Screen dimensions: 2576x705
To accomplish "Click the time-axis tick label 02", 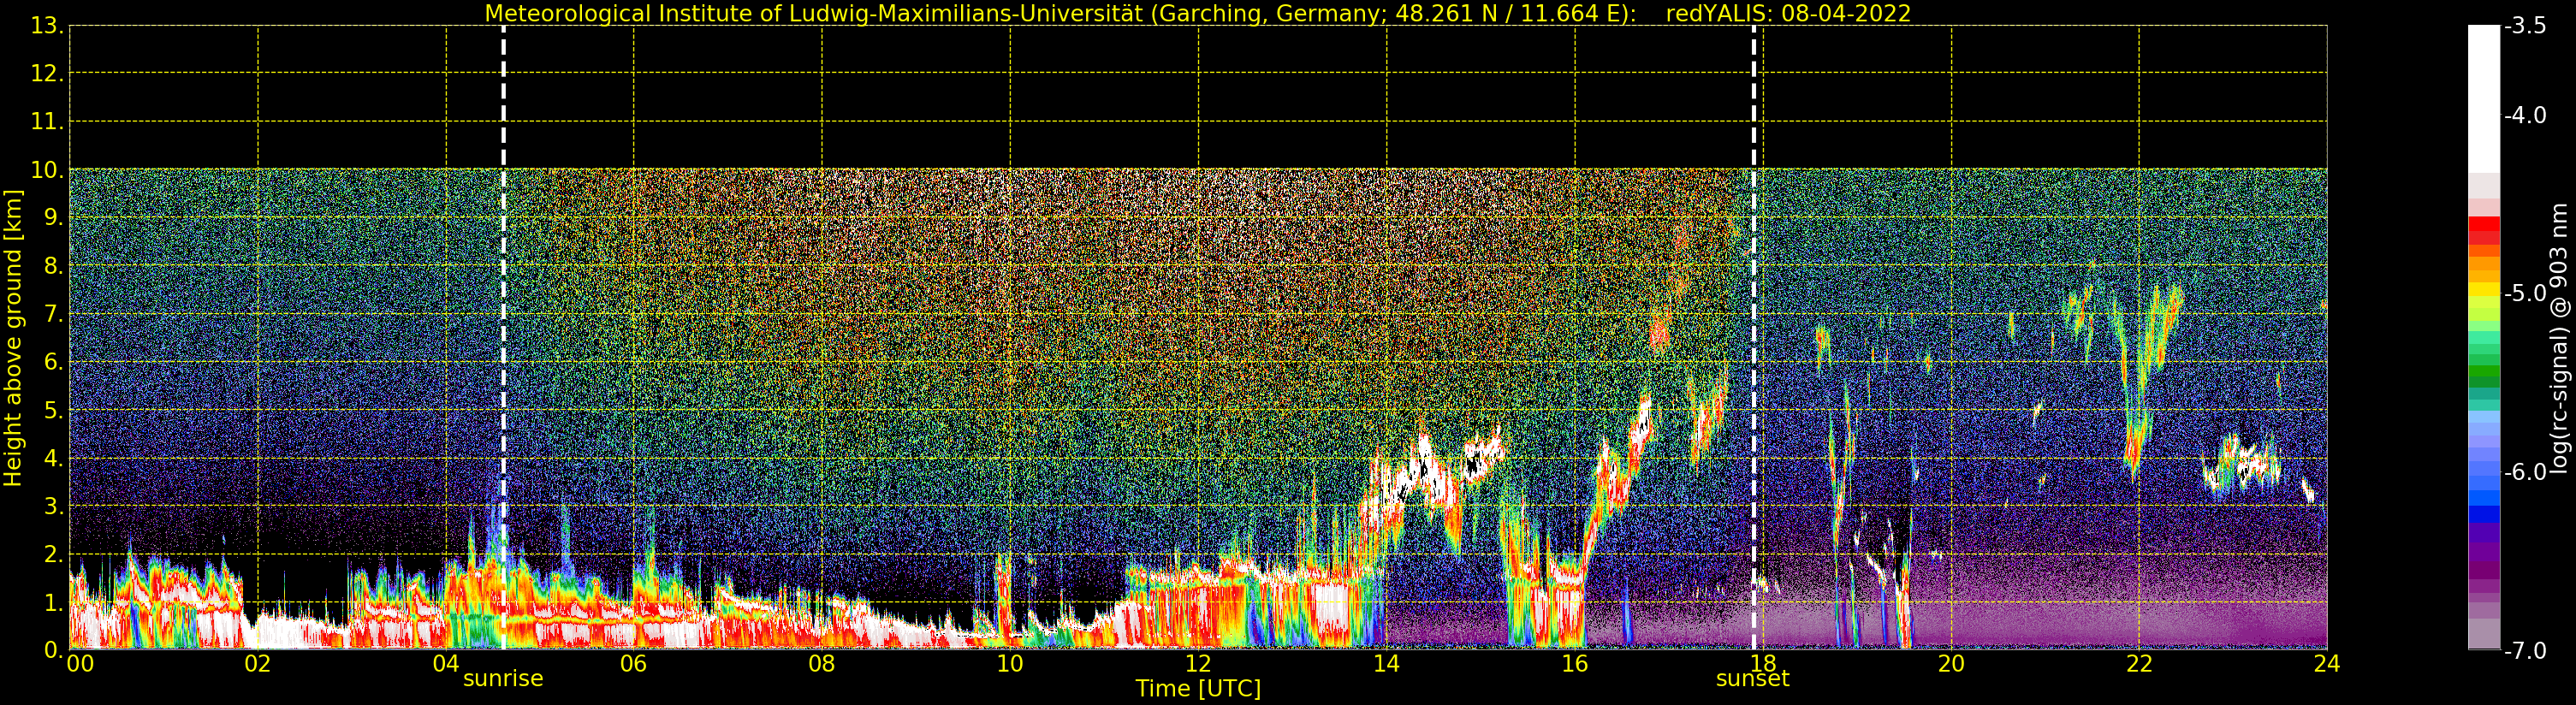I will click(258, 664).
